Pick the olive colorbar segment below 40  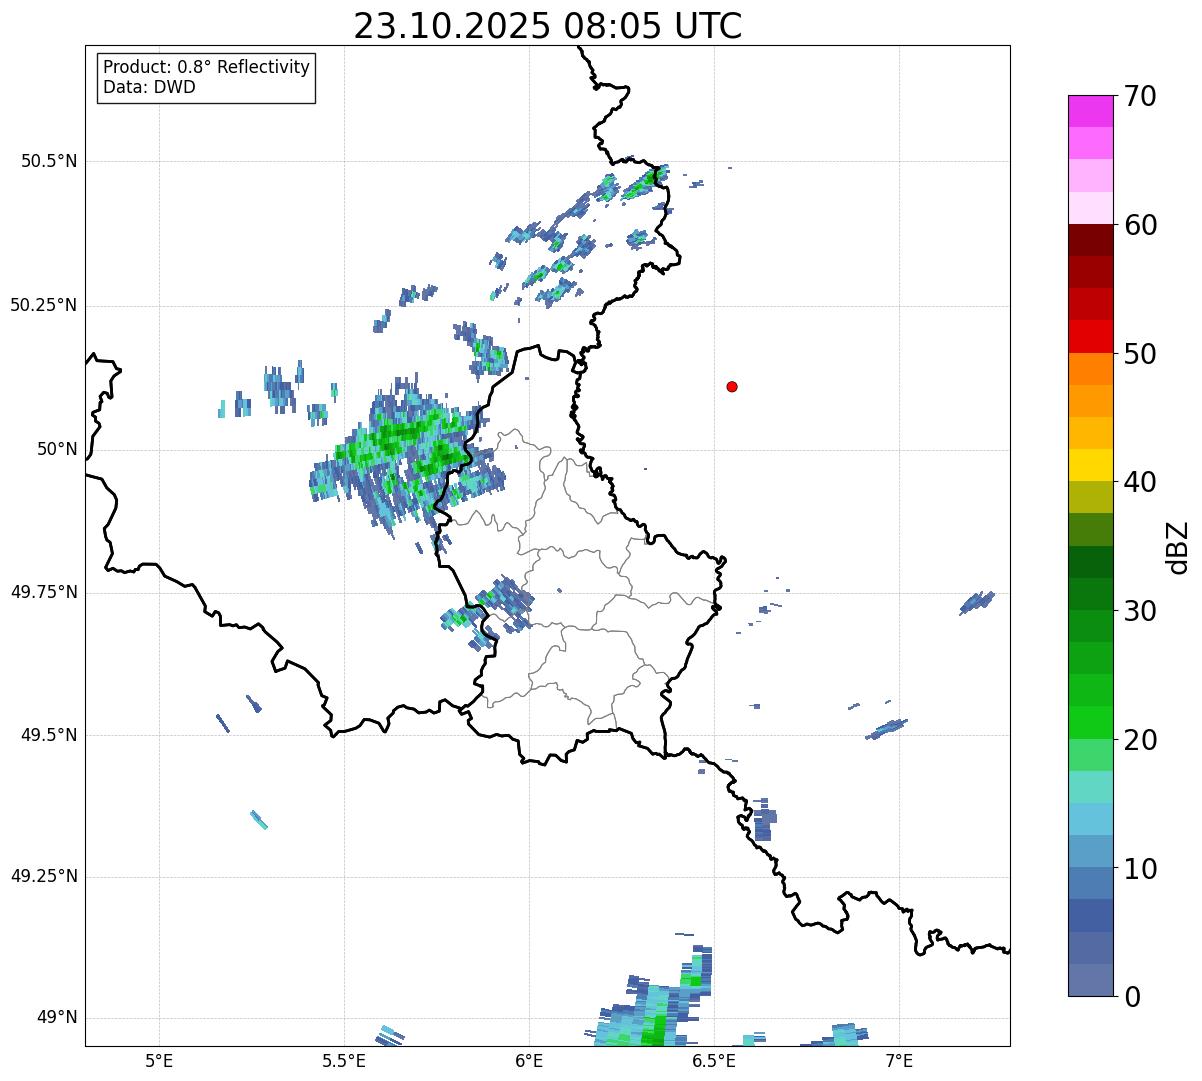(x=1090, y=497)
